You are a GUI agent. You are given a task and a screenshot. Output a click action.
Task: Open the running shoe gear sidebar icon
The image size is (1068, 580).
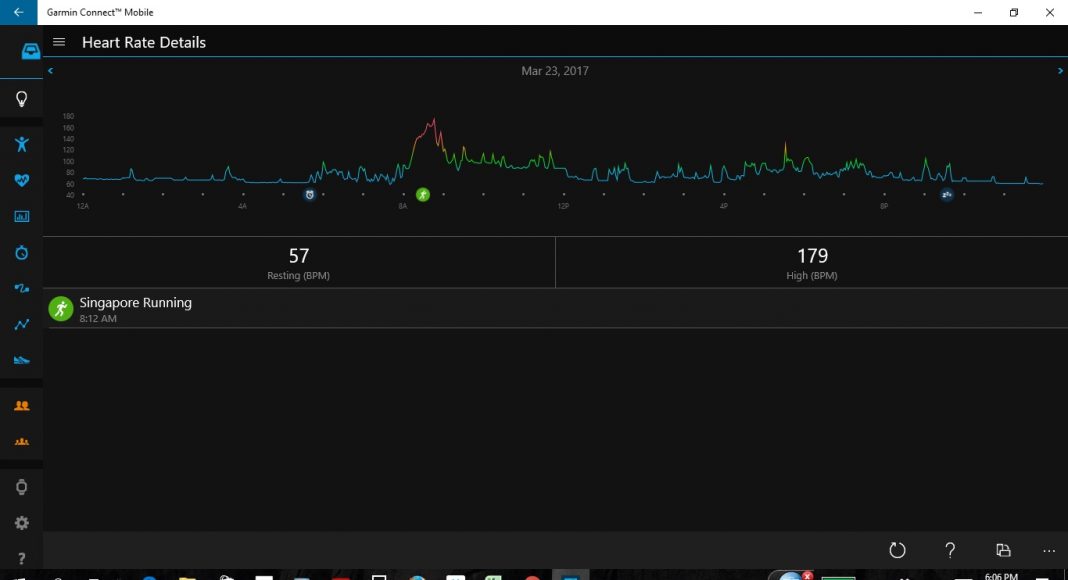(22, 360)
